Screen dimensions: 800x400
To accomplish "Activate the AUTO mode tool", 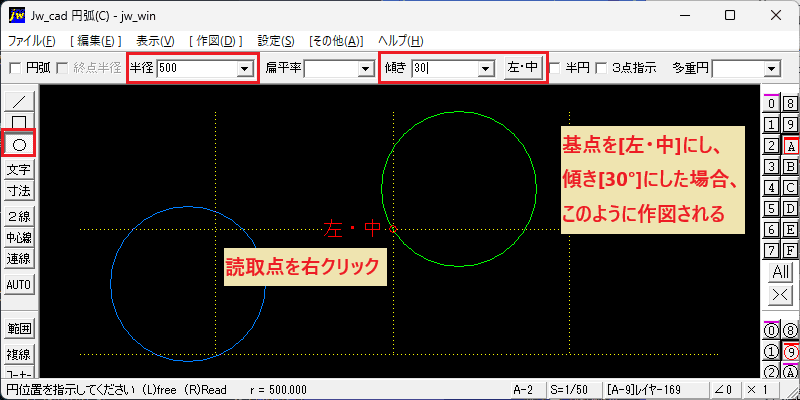I will point(19,285).
